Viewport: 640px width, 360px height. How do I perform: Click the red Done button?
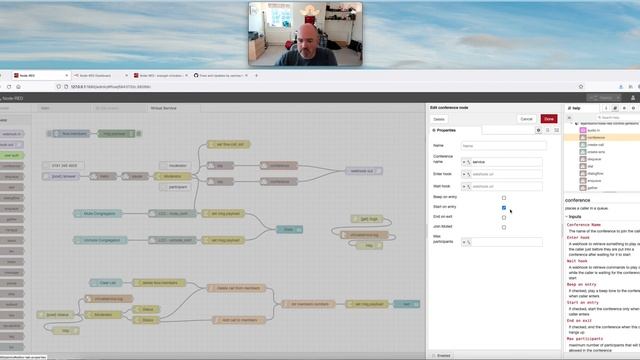549,119
